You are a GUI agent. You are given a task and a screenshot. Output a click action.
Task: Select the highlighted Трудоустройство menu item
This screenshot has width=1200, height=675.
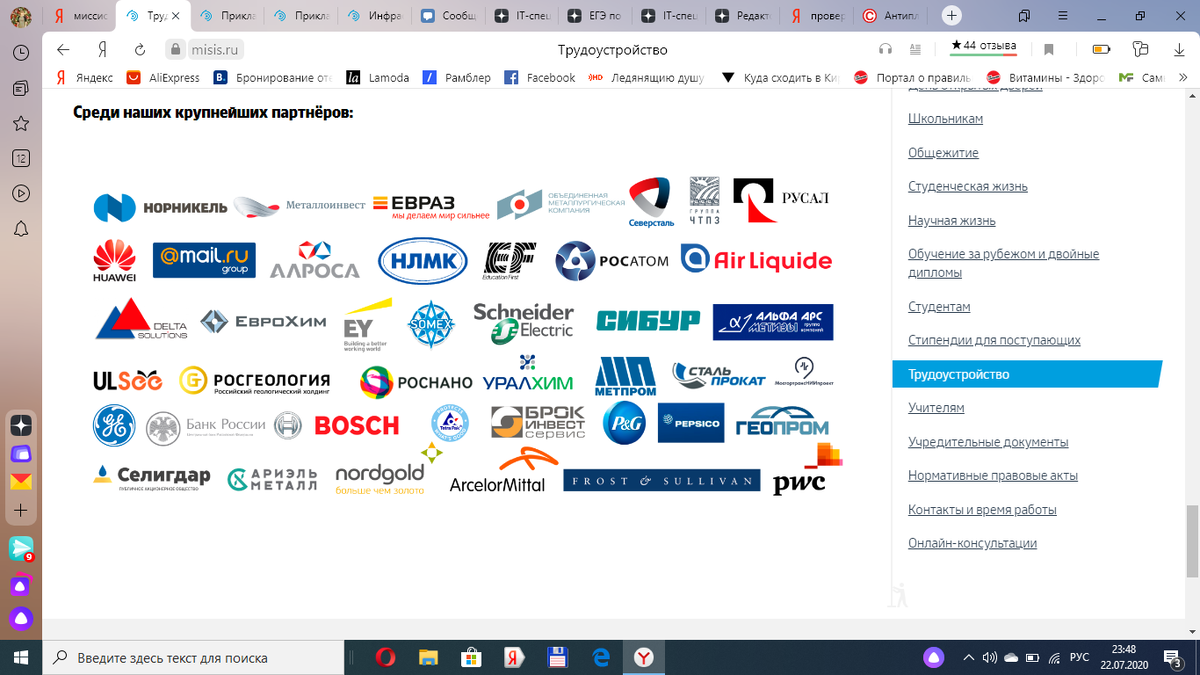pyautogui.click(x=1027, y=374)
